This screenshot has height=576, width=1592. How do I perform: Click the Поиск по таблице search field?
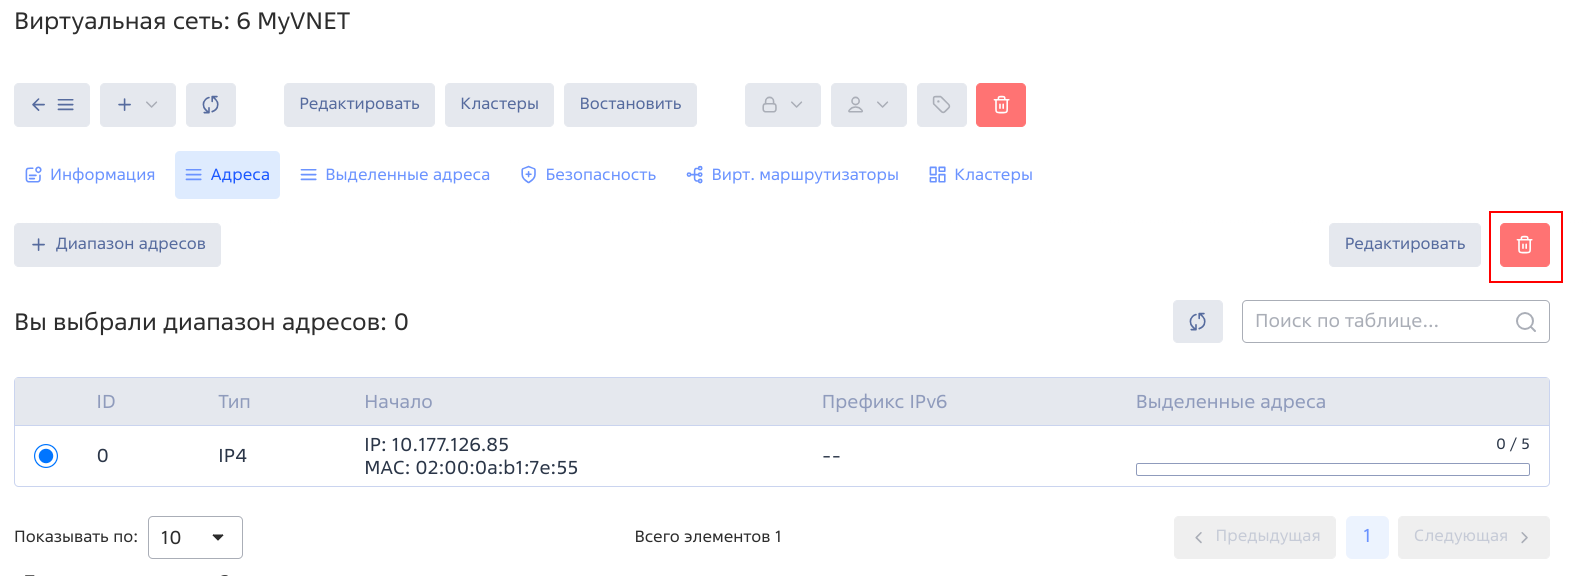(x=1380, y=322)
